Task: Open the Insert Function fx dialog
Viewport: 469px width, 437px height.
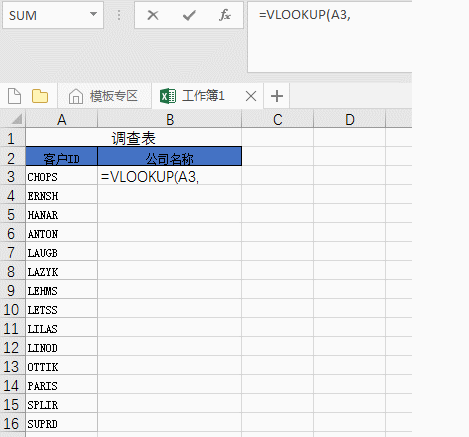Action: [x=225, y=15]
